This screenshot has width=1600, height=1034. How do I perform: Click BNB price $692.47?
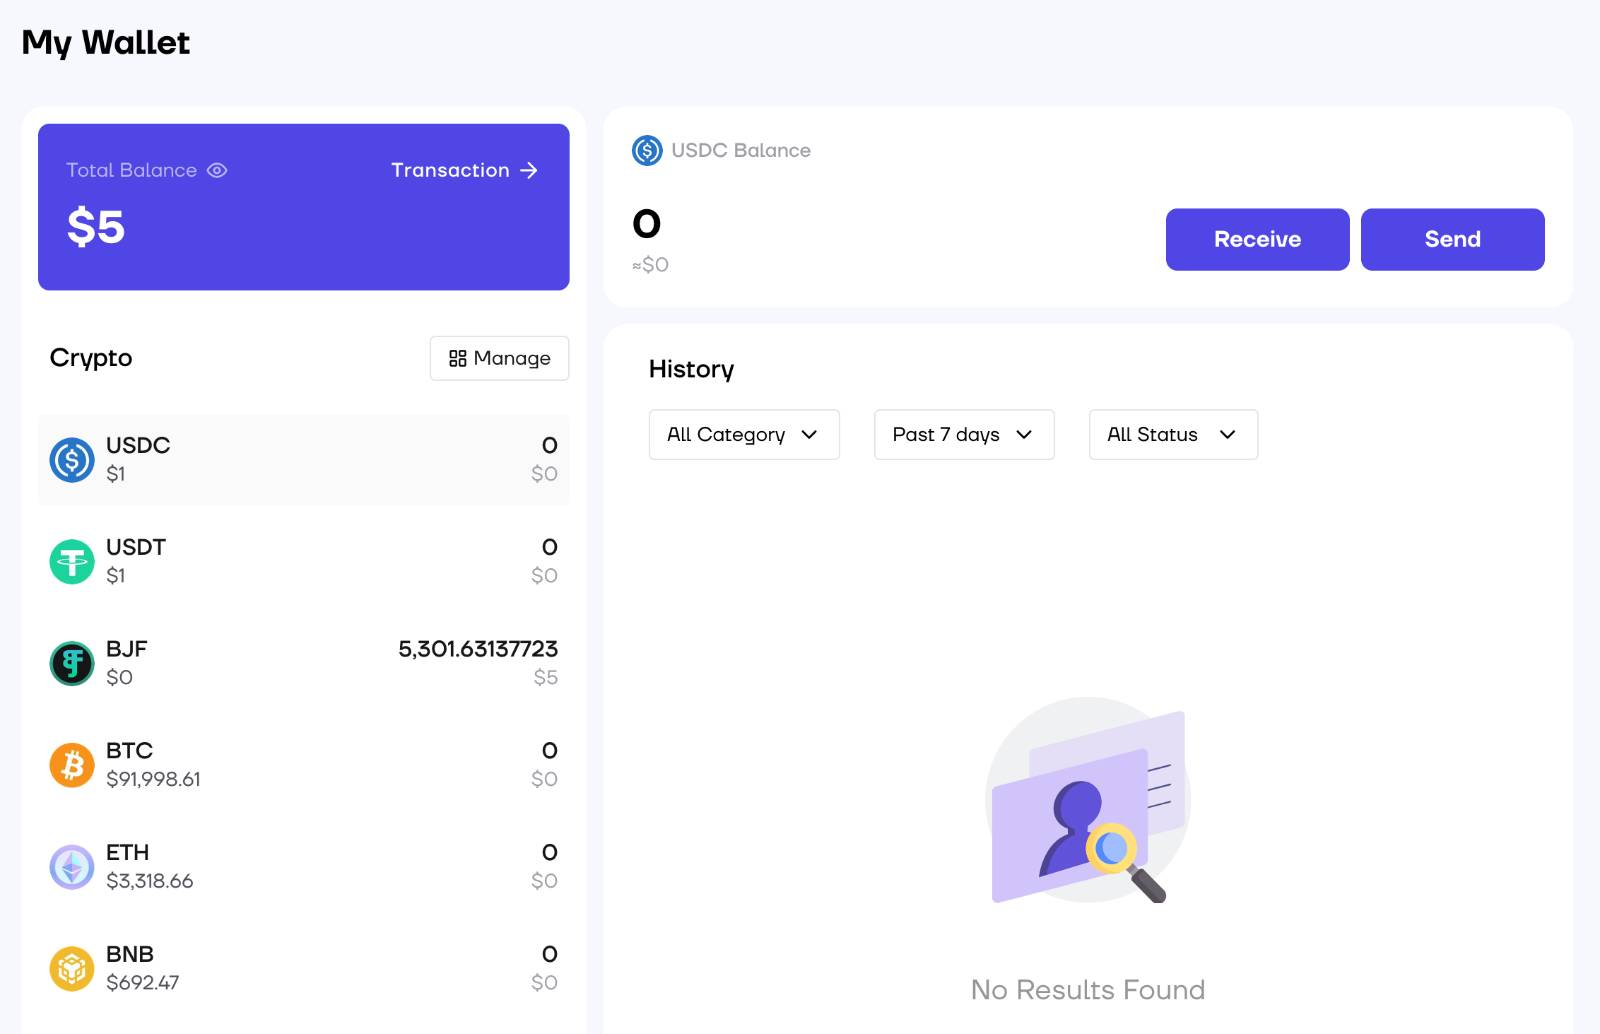coord(143,983)
